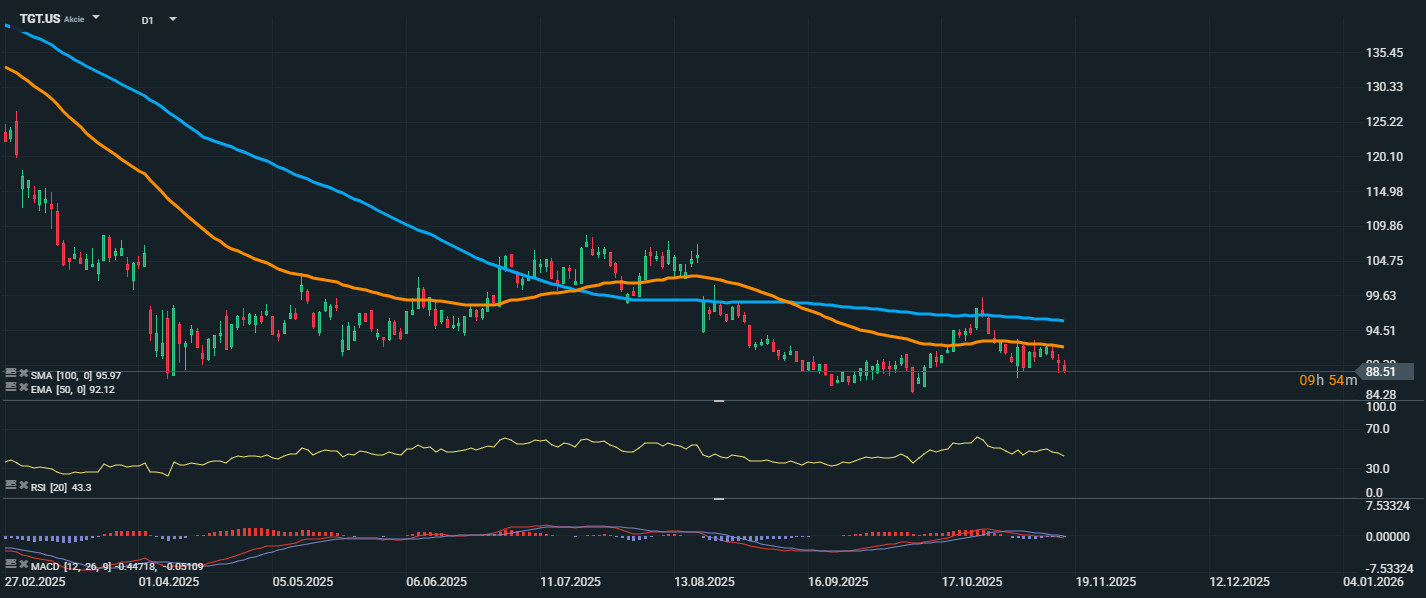Open settings icon for SMA indicator

[x=10, y=374]
